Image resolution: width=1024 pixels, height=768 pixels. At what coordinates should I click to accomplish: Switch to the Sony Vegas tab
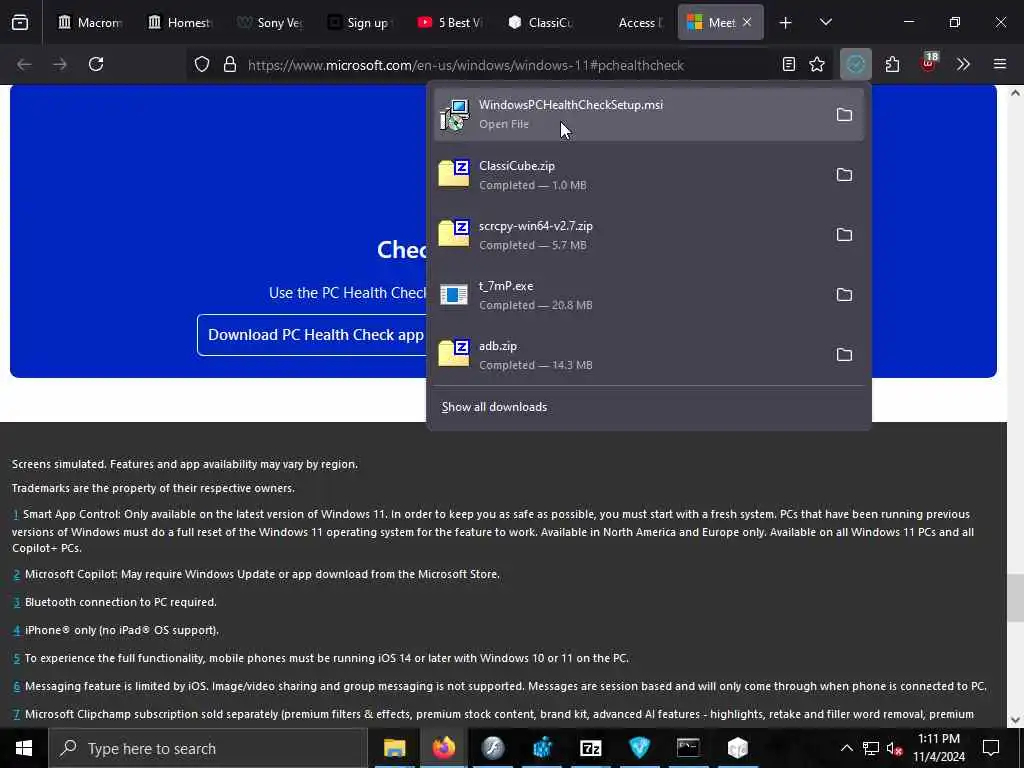click(x=270, y=22)
